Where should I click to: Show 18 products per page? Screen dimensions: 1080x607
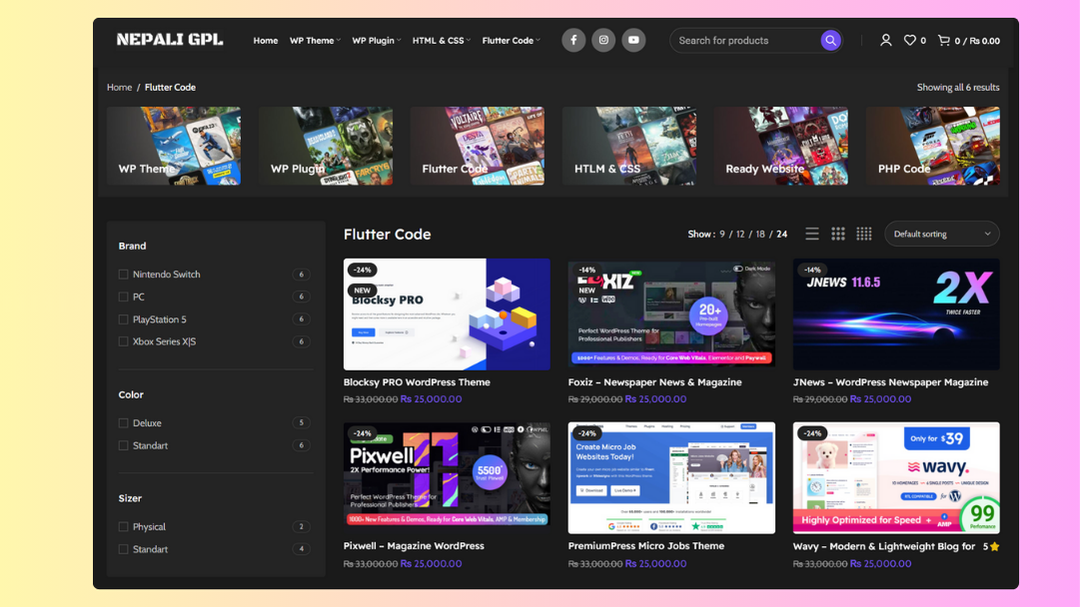tap(760, 234)
